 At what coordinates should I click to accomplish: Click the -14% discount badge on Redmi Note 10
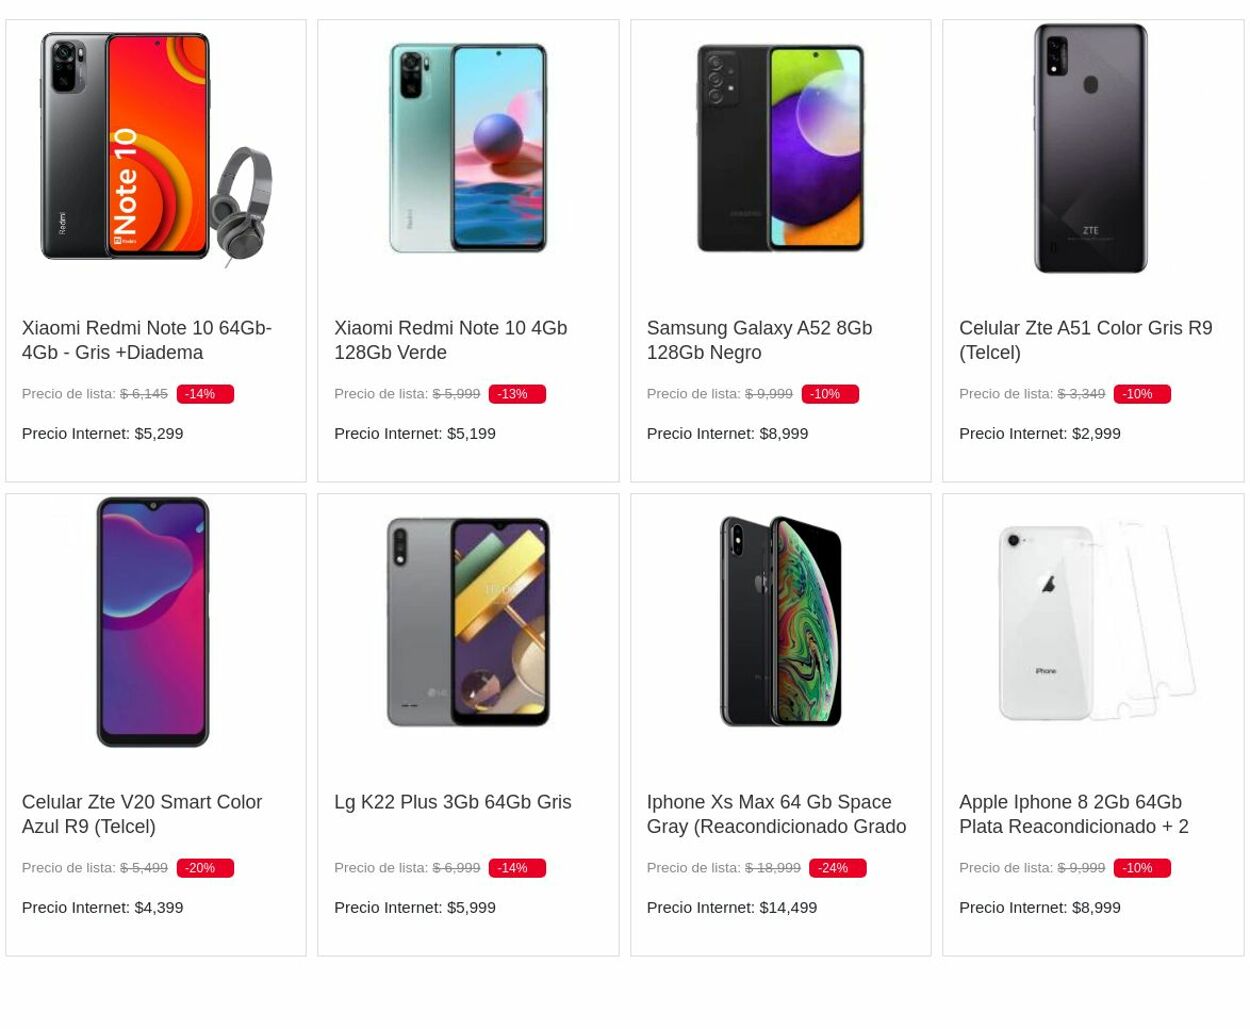pyautogui.click(x=204, y=393)
